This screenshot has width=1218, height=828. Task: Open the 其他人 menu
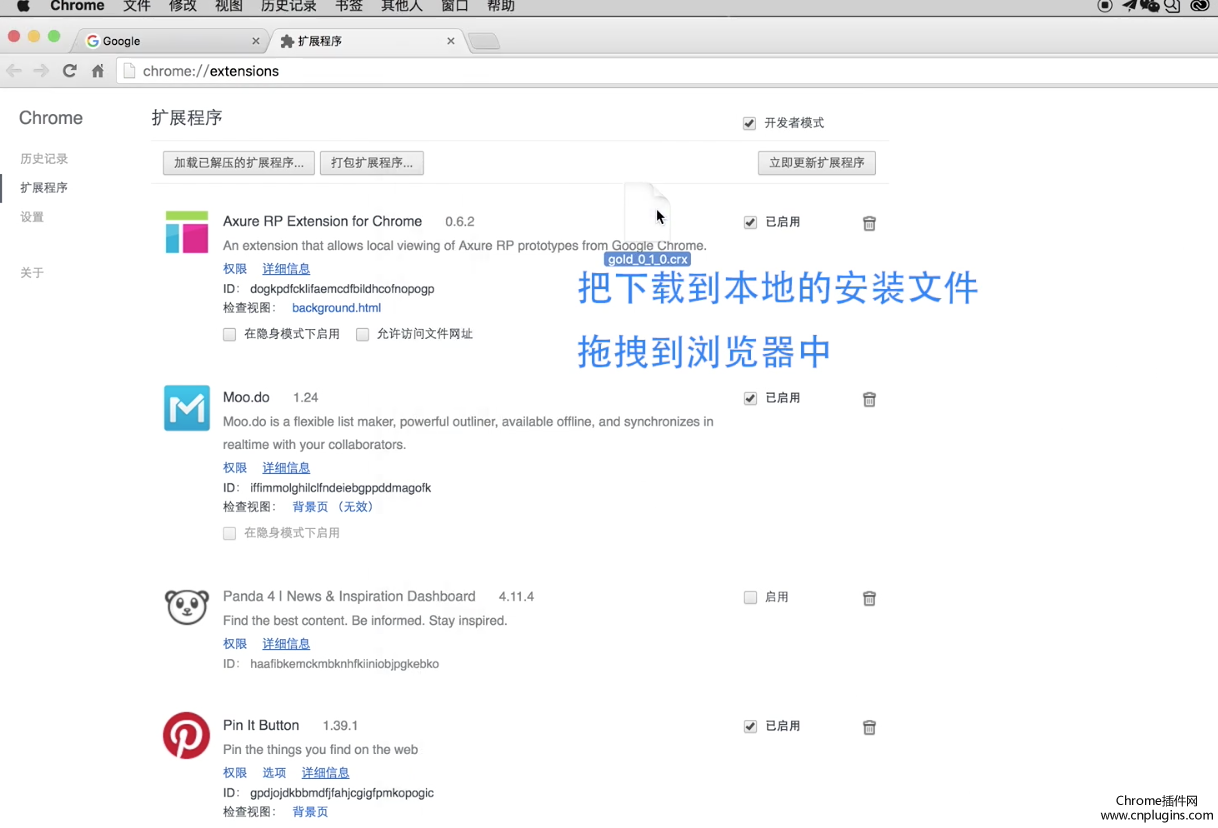click(402, 6)
